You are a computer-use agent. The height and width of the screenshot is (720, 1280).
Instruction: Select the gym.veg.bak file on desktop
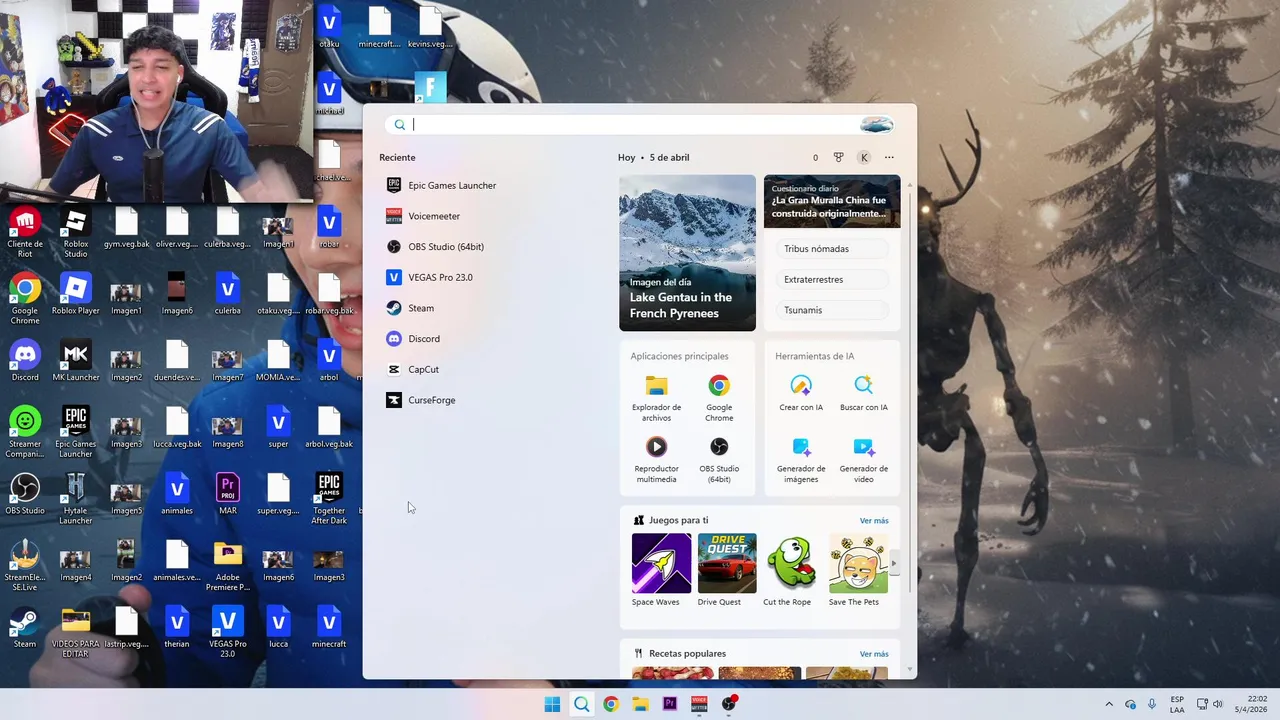click(x=126, y=231)
